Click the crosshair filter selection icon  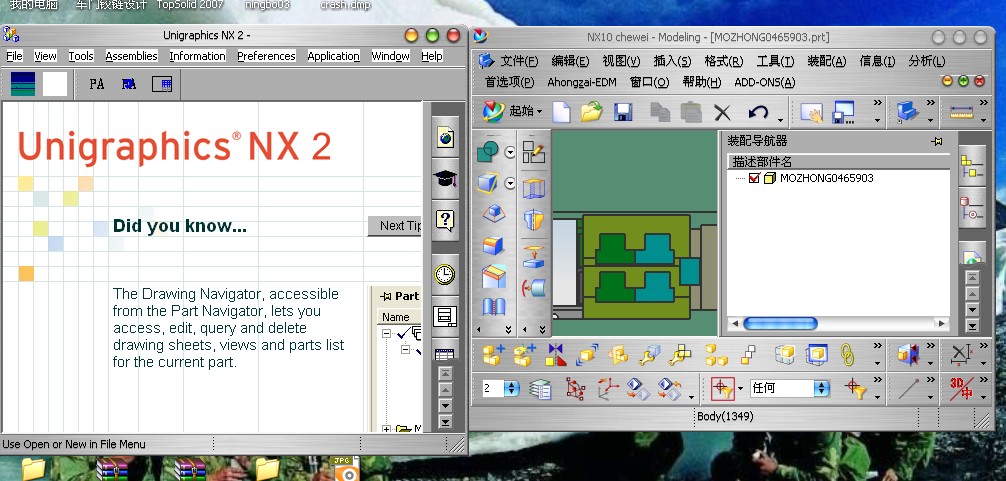point(722,388)
